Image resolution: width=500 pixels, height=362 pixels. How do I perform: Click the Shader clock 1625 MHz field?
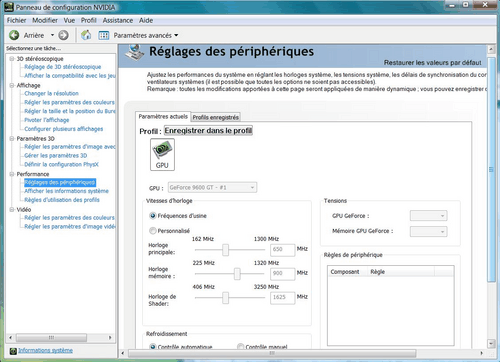coord(282,298)
